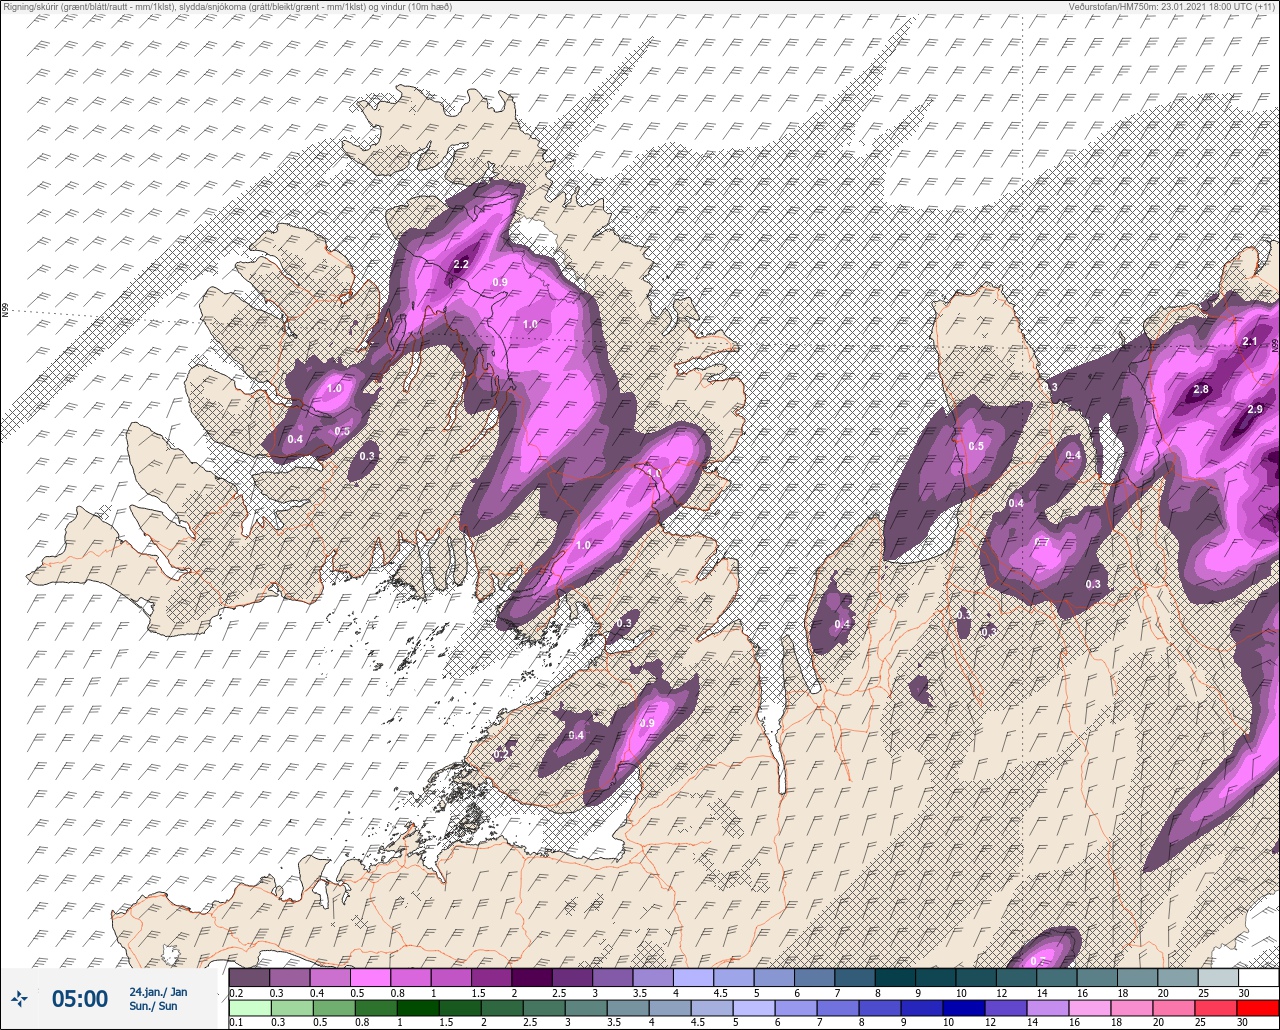This screenshot has width=1280, height=1030.
Task: Pick the lower legend red swatch at 30
Action: tap(1258, 1007)
